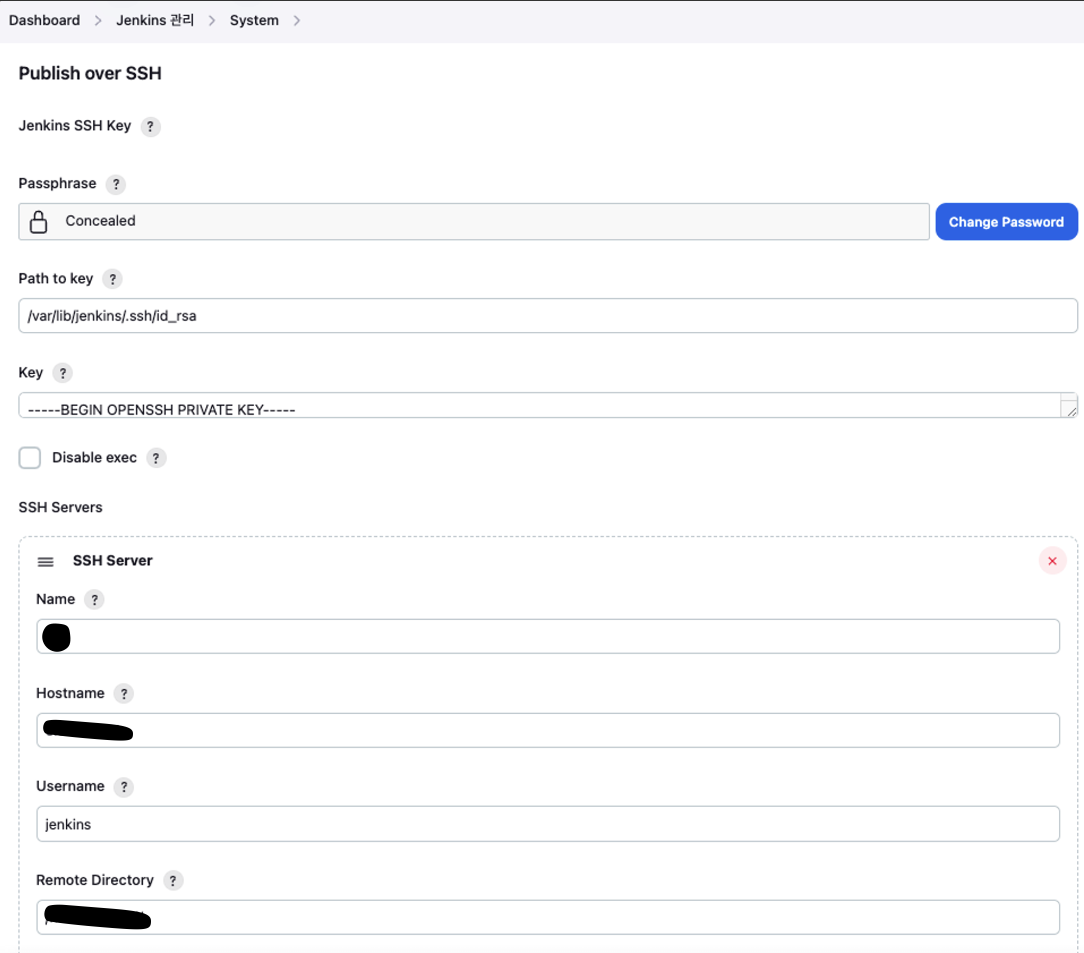Delete the SSH Server with red X

point(1052,561)
